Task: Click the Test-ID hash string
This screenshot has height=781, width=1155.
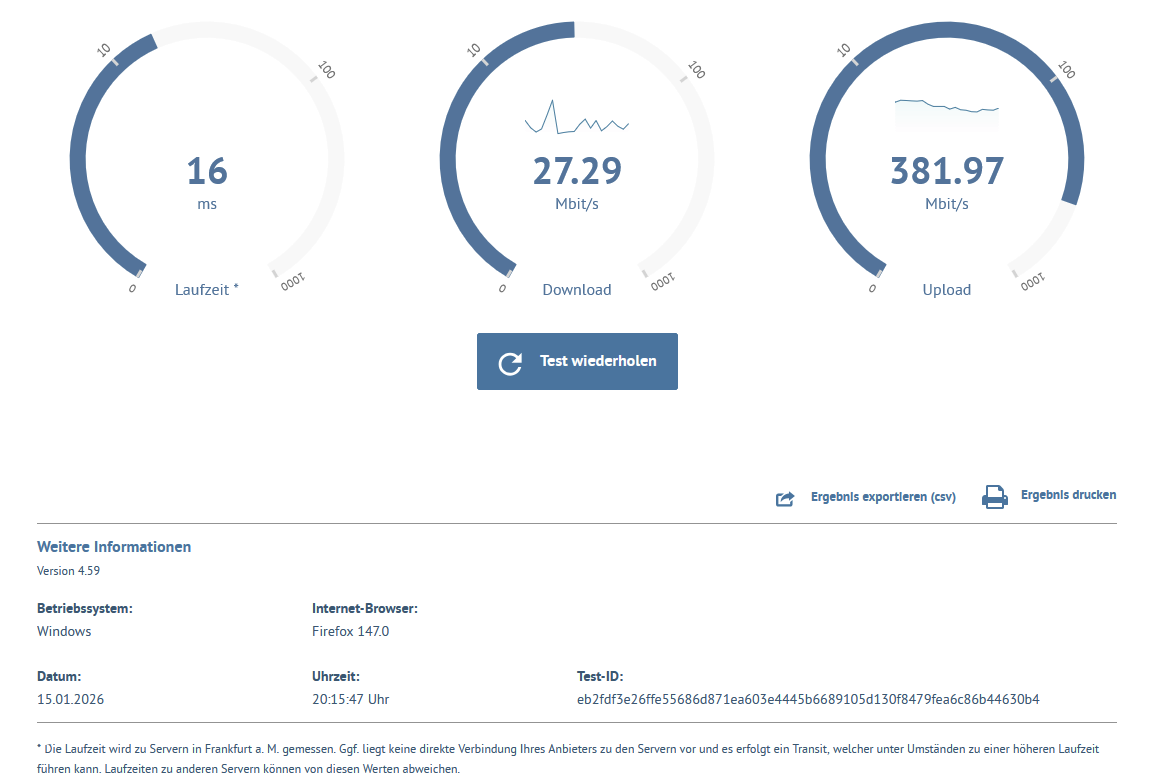Action: pyautogui.click(x=808, y=699)
